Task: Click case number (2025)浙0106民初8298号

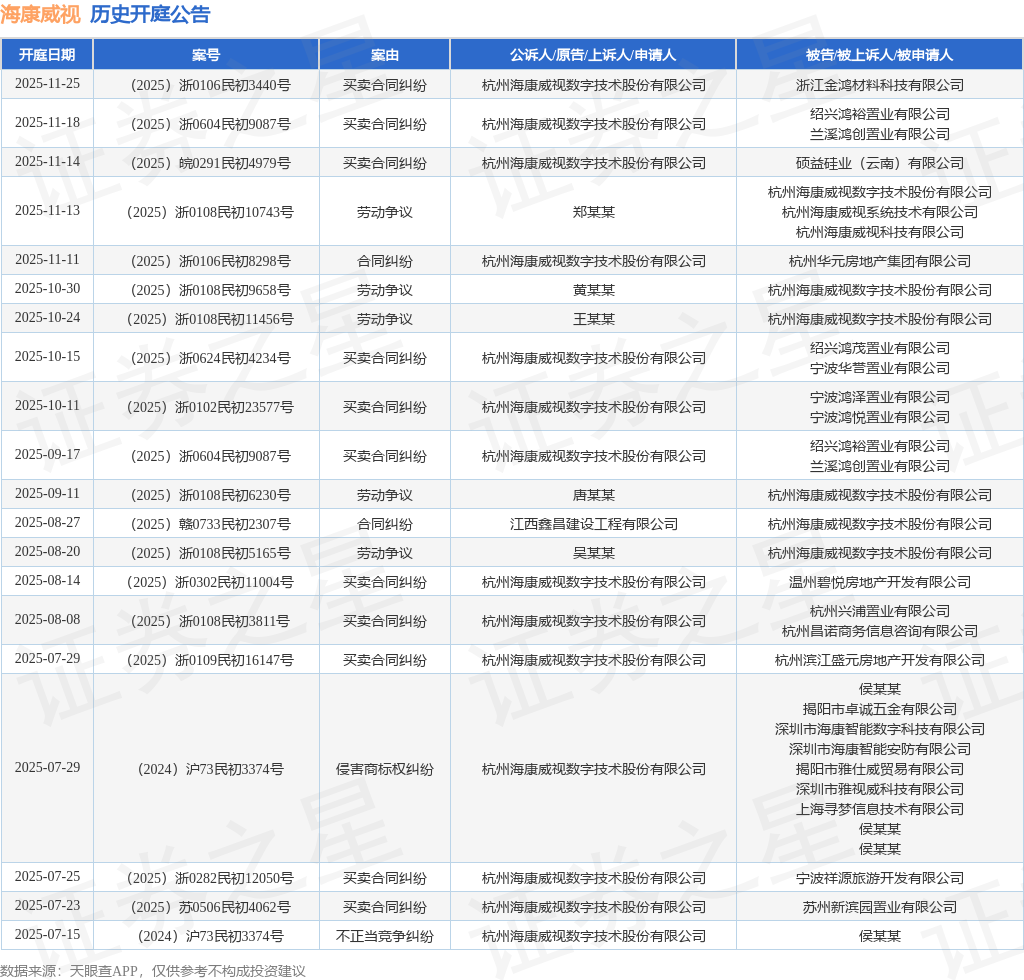Action: click(x=210, y=261)
